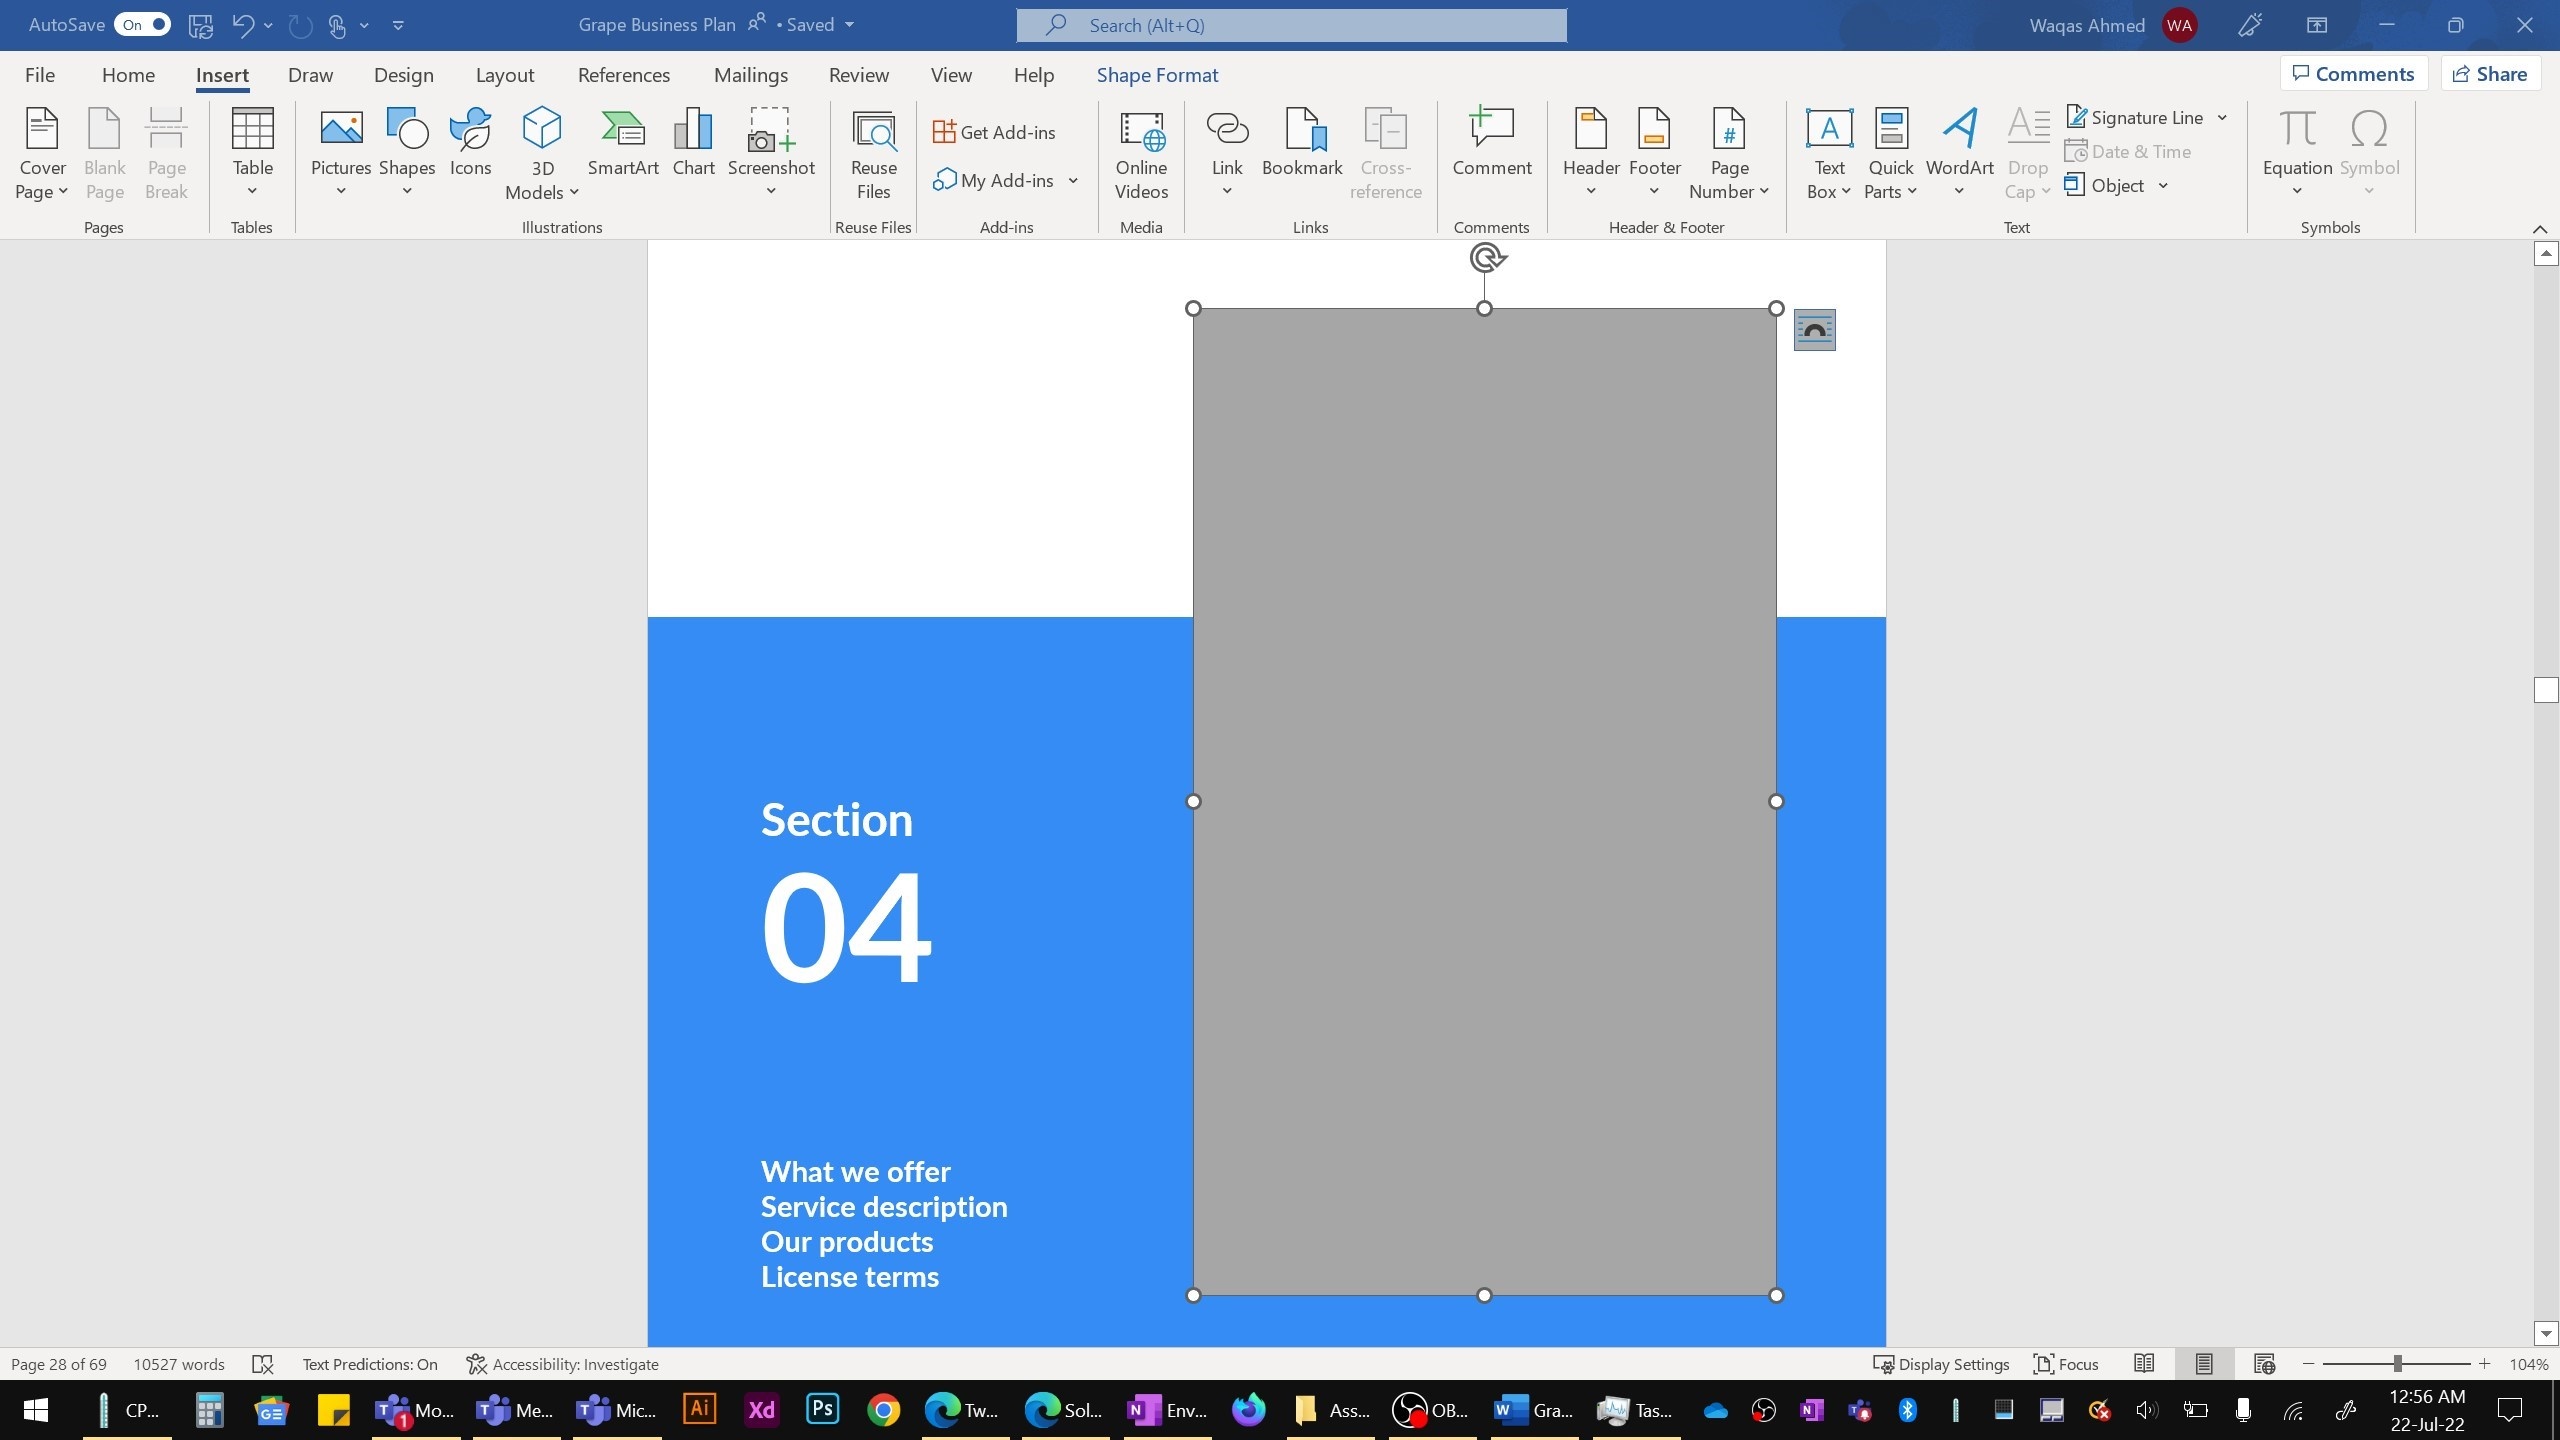Click the Save icon in title bar
Image resolution: width=2560 pixels, height=1440 pixels.
[201, 25]
